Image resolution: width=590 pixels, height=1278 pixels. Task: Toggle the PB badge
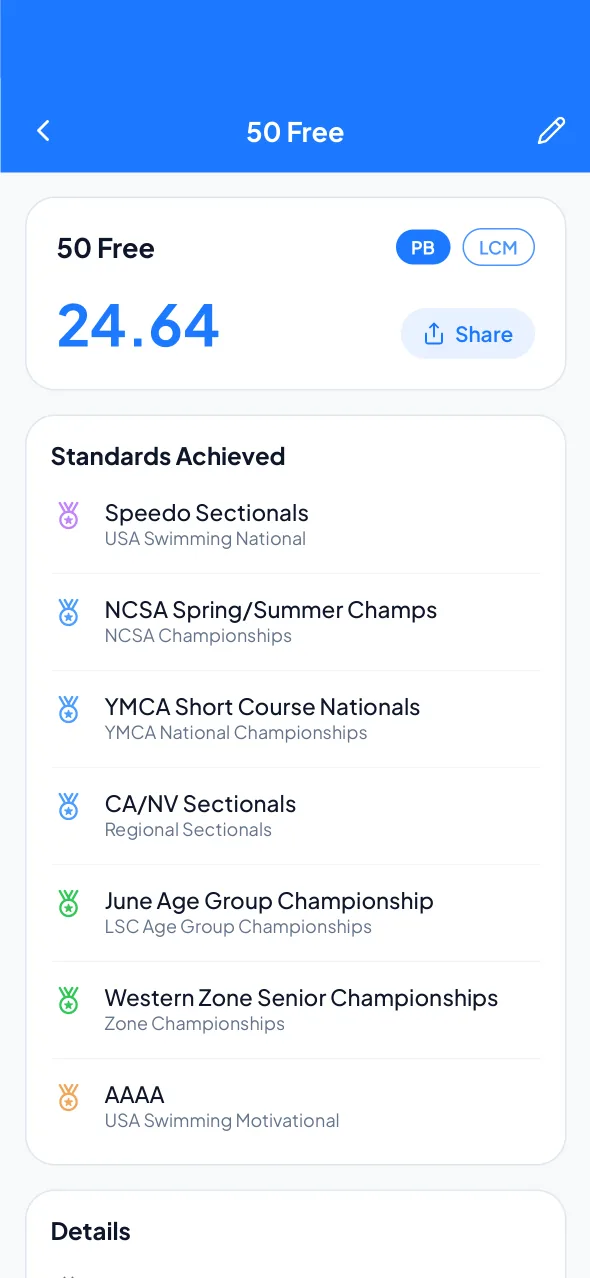pyautogui.click(x=423, y=248)
